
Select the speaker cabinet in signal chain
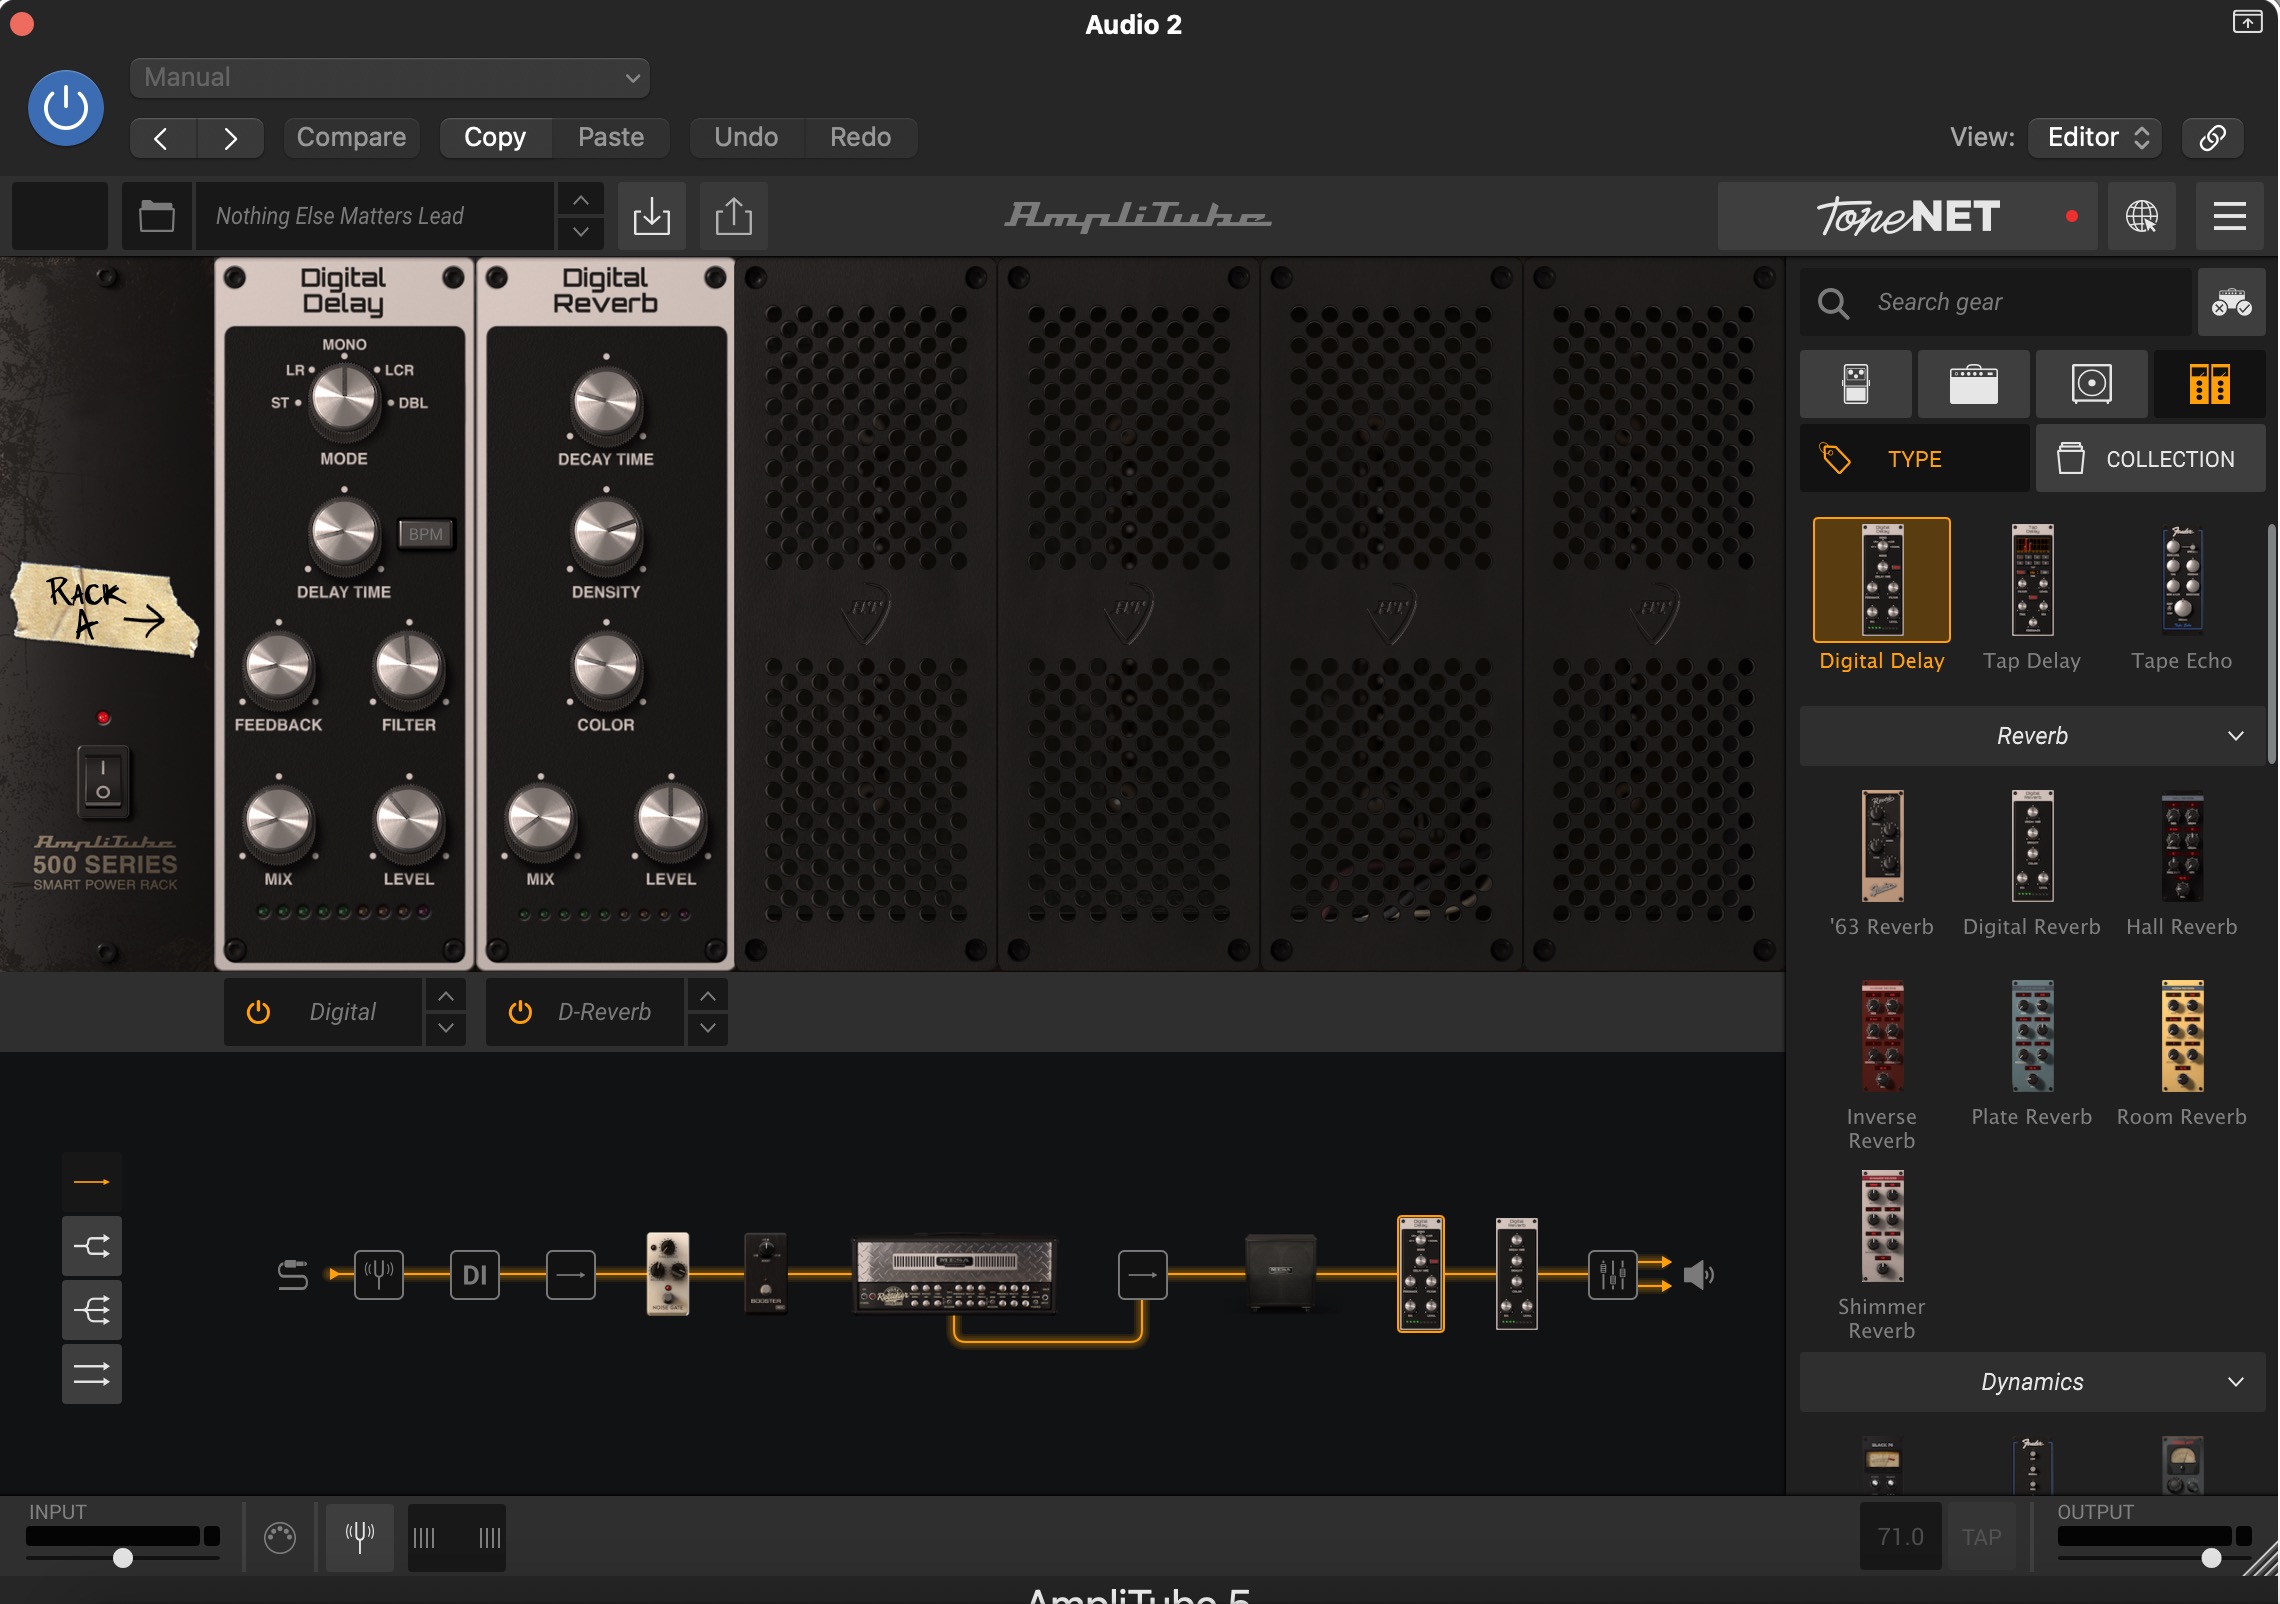tap(1280, 1274)
